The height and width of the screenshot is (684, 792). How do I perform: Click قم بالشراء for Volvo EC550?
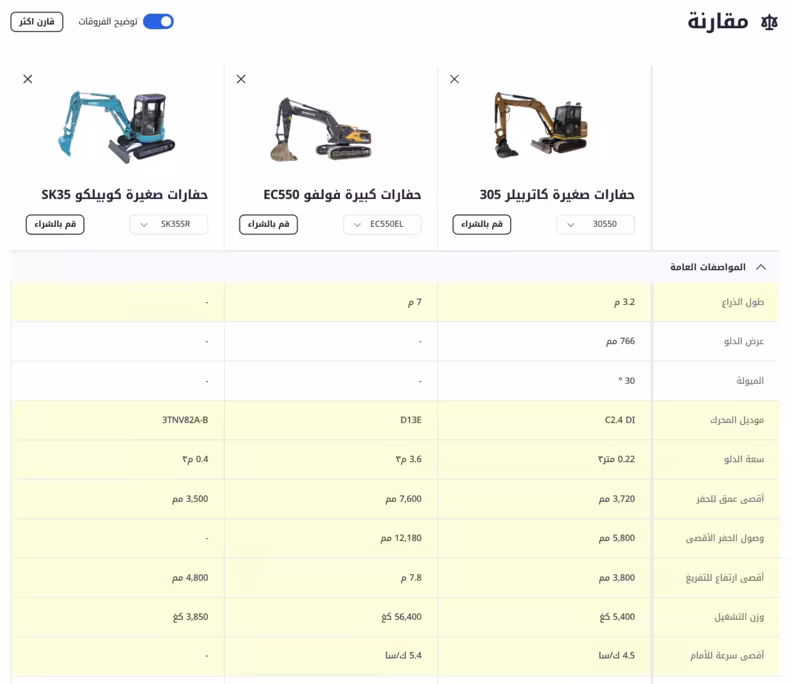point(268,224)
